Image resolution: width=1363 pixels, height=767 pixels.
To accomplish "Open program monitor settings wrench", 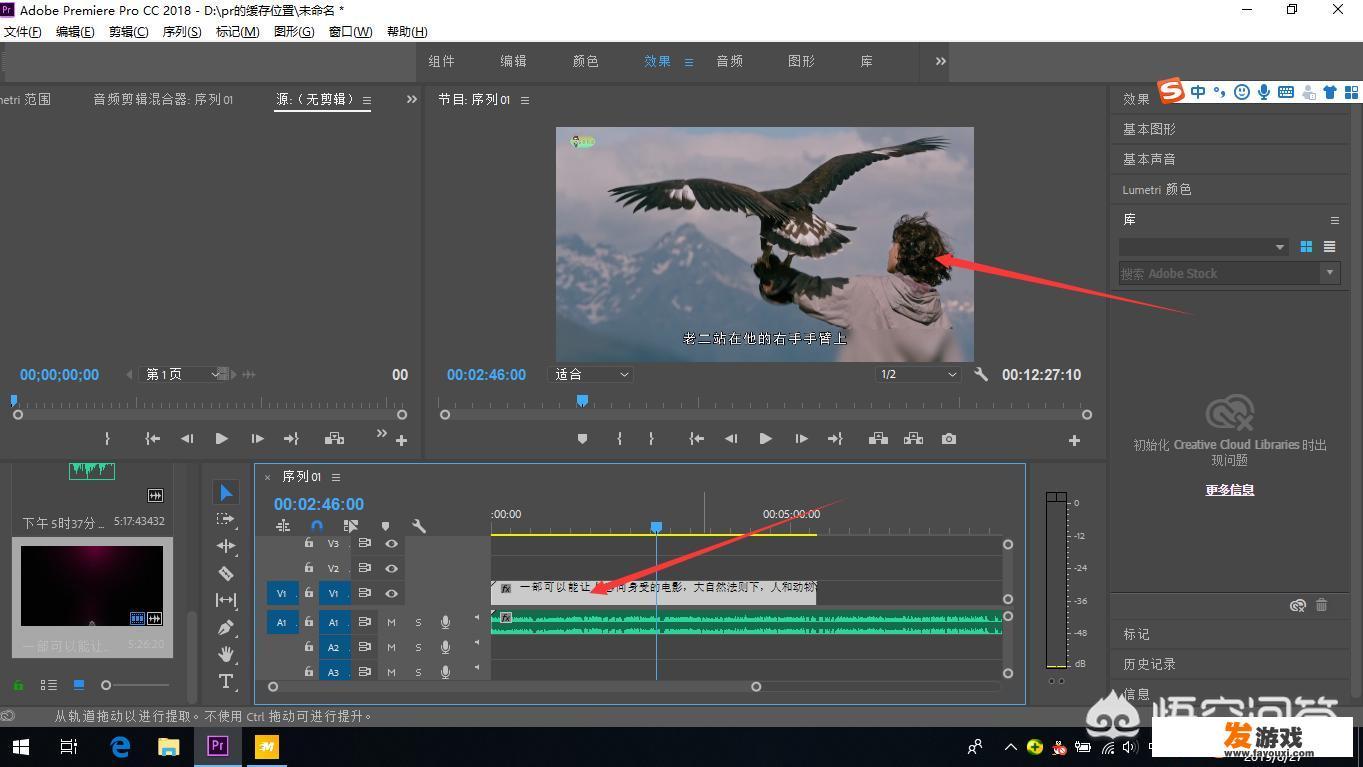I will [981, 374].
